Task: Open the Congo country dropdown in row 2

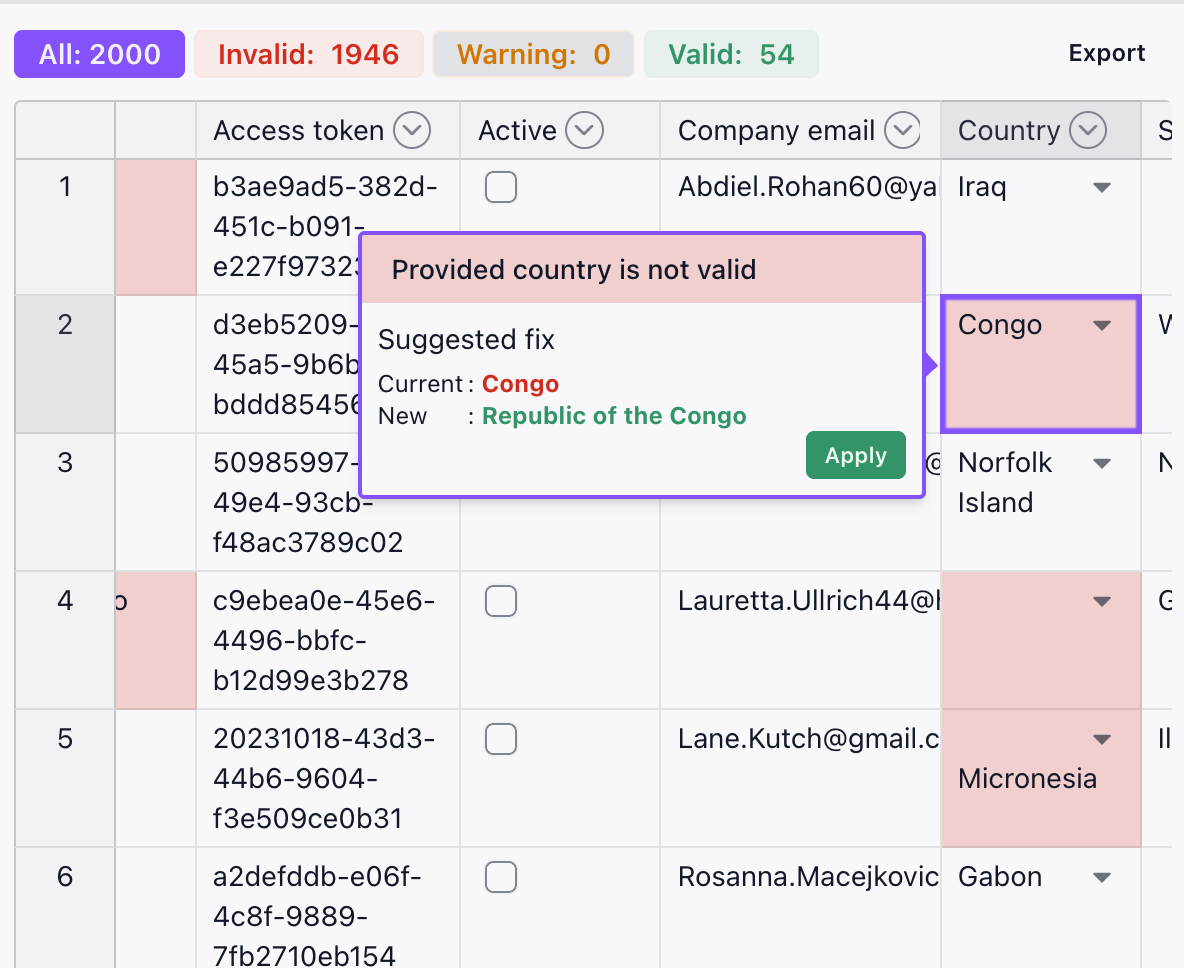Action: tap(1101, 324)
